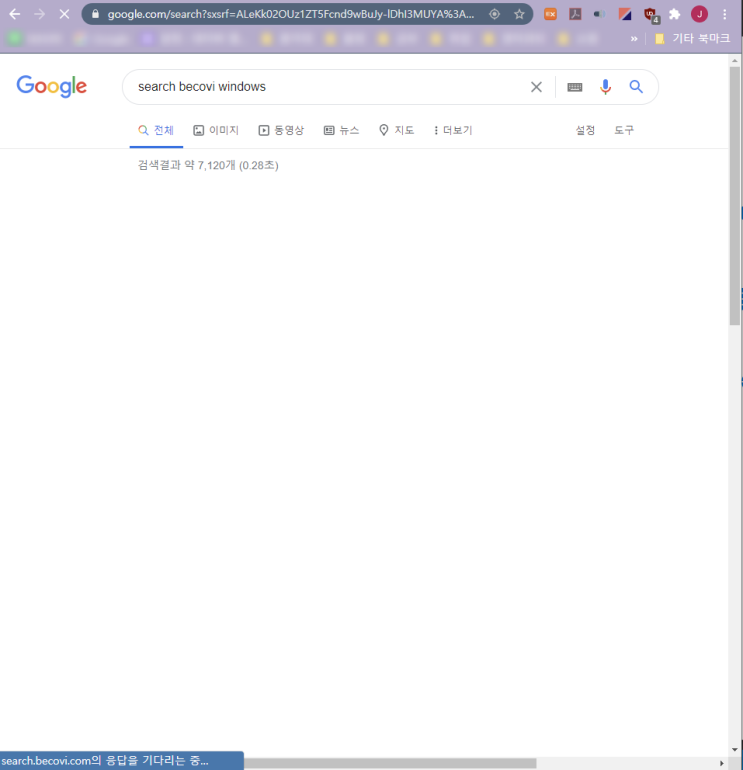This screenshot has width=743, height=770.
Task: Expand the 더보기 menu
Action: 453,130
